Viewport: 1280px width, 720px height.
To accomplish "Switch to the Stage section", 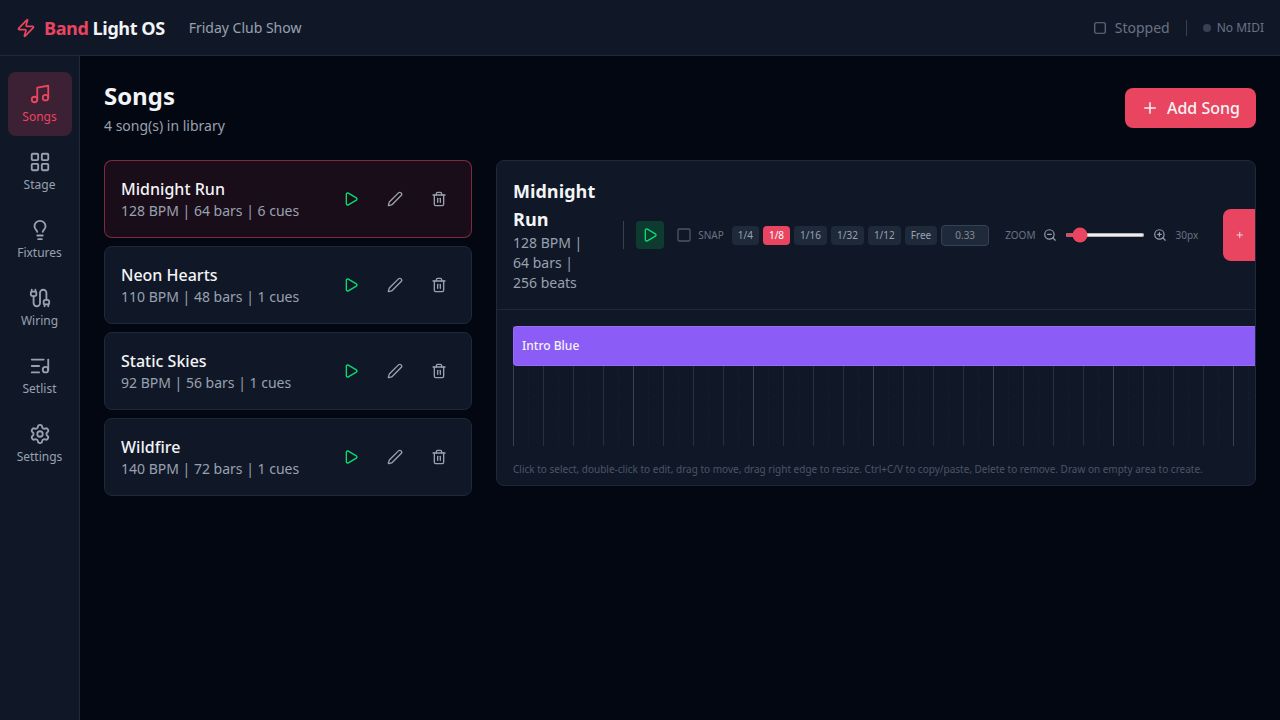I will tap(40, 172).
